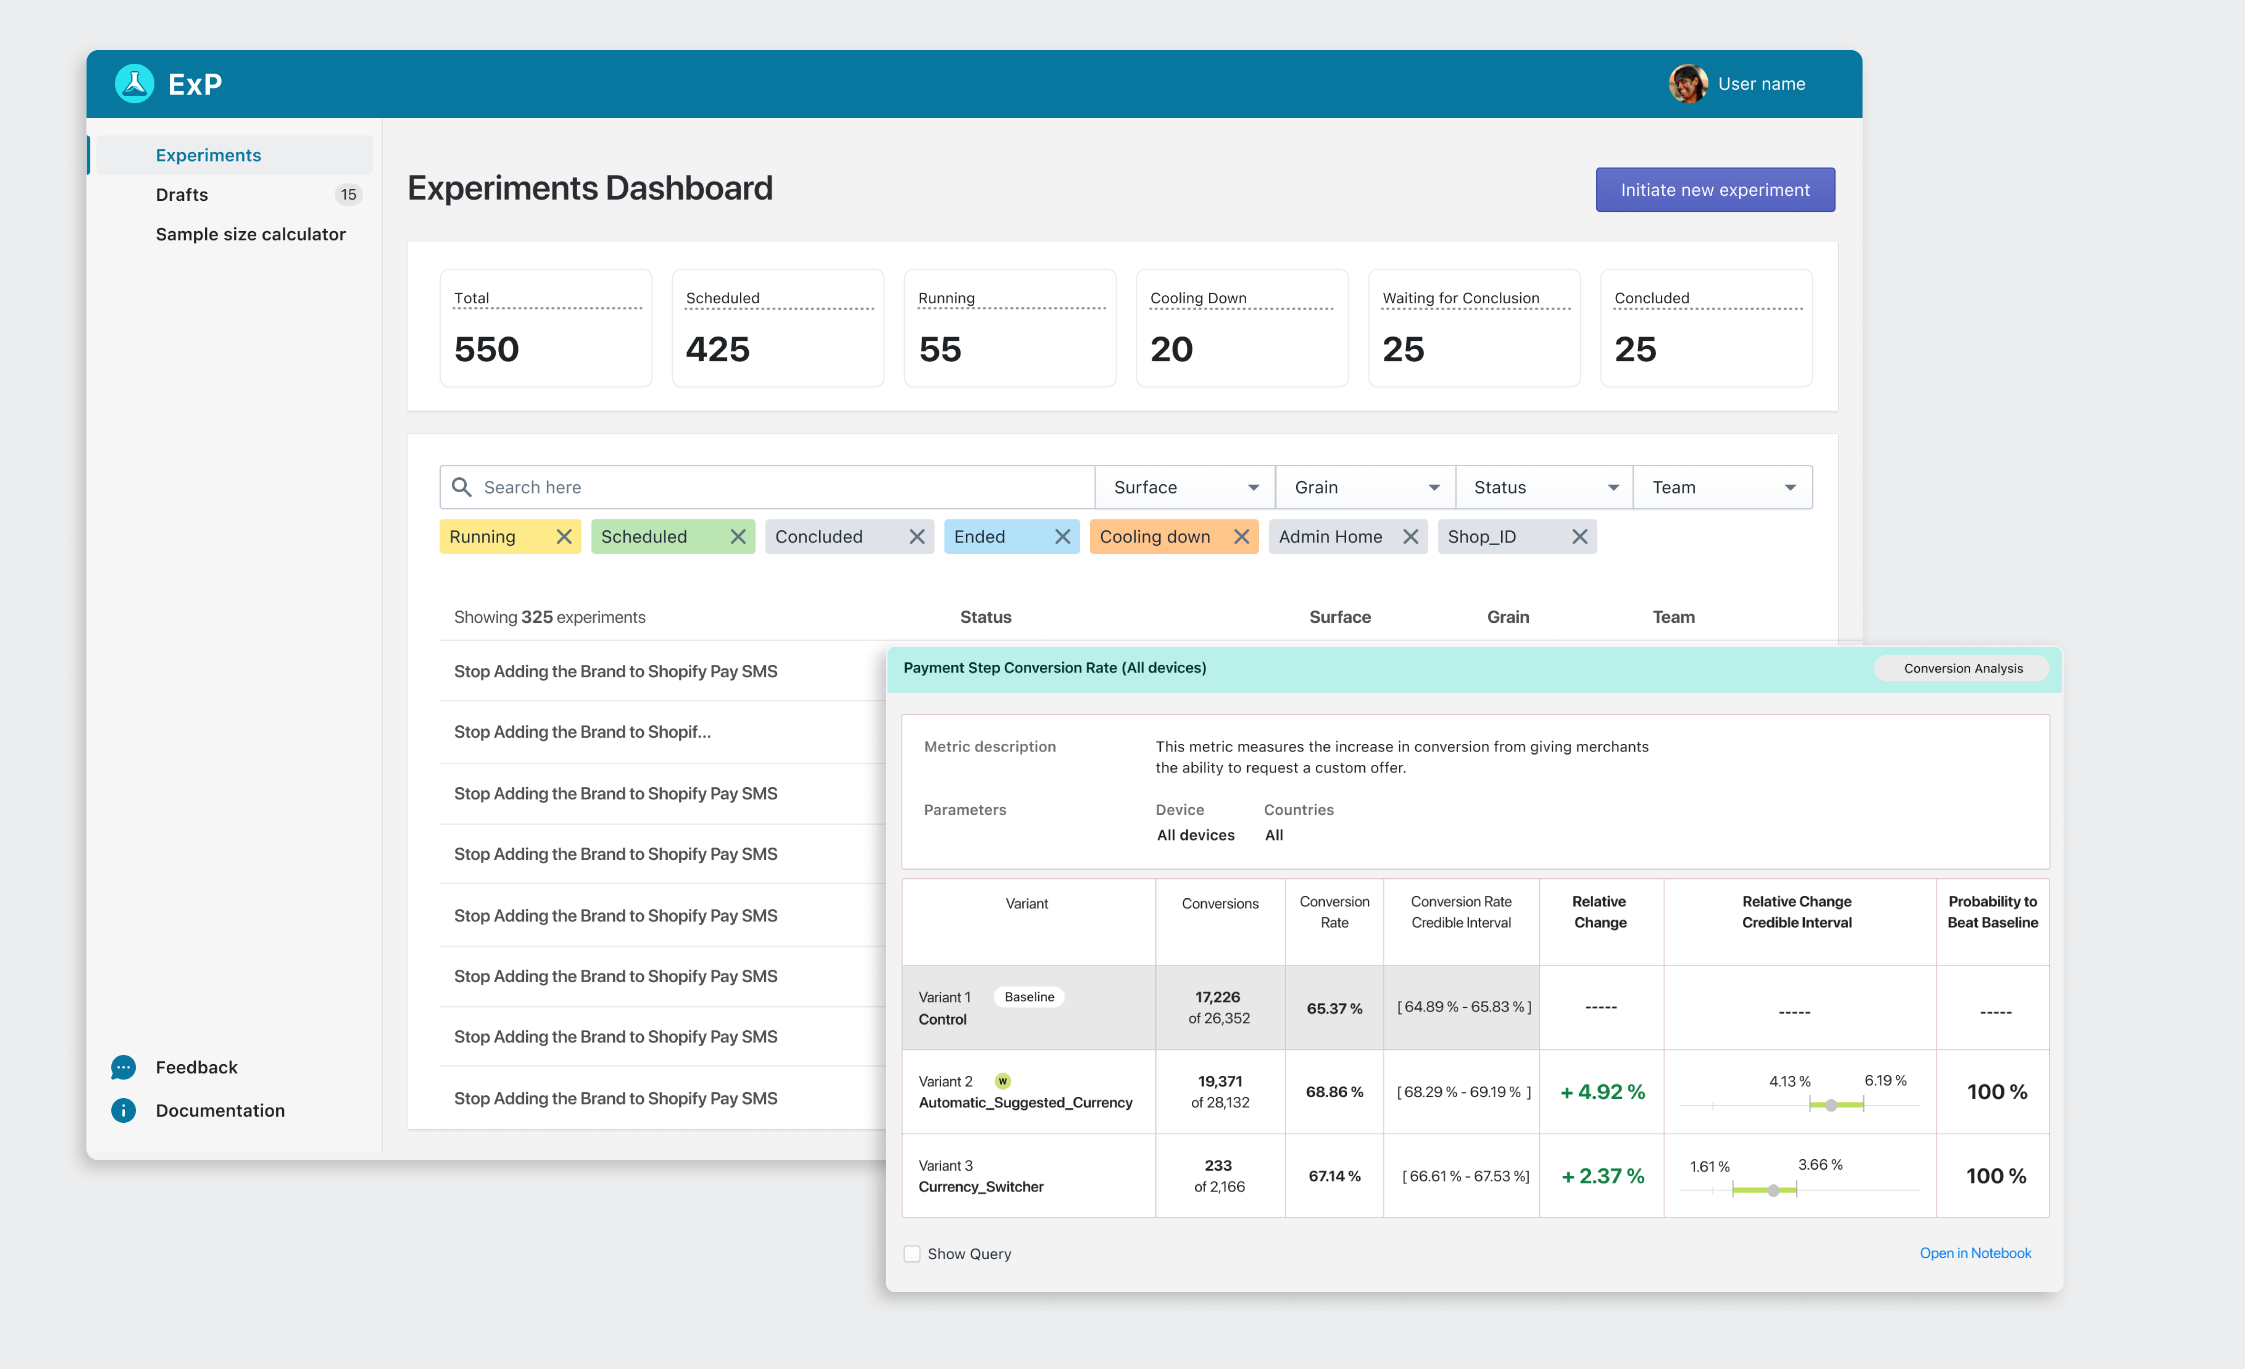The height and width of the screenshot is (1369, 2245).
Task: Go to Sample size calculator
Action: [x=250, y=234]
